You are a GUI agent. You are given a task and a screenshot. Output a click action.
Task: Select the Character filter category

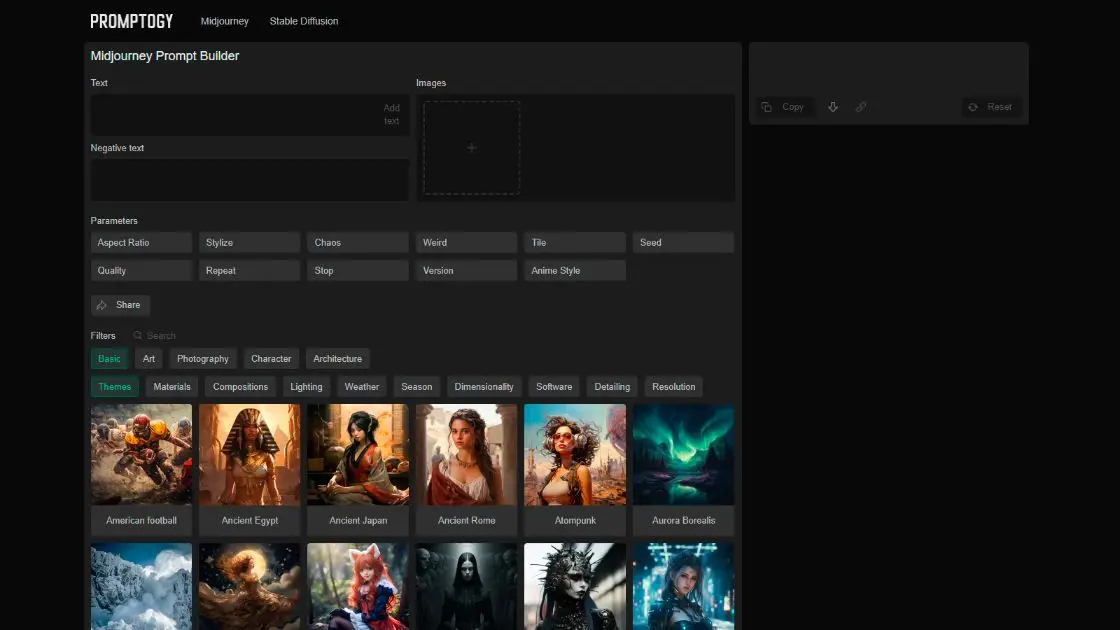click(x=271, y=359)
